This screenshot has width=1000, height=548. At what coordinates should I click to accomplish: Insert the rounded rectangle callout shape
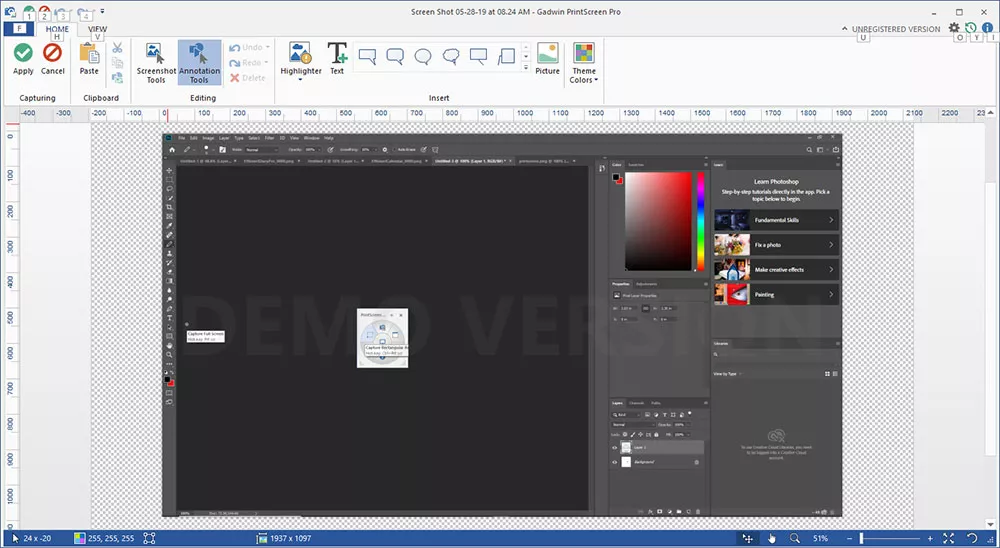tap(395, 56)
